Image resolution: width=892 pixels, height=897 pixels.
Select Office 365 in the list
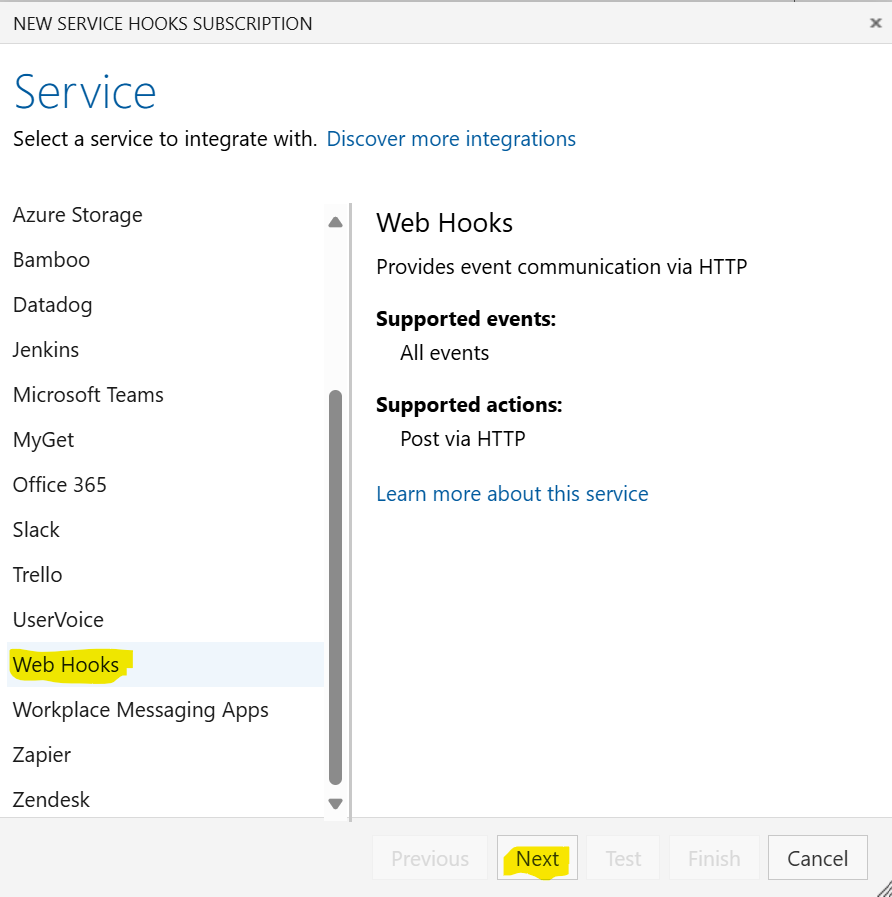(x=60, y=485)
